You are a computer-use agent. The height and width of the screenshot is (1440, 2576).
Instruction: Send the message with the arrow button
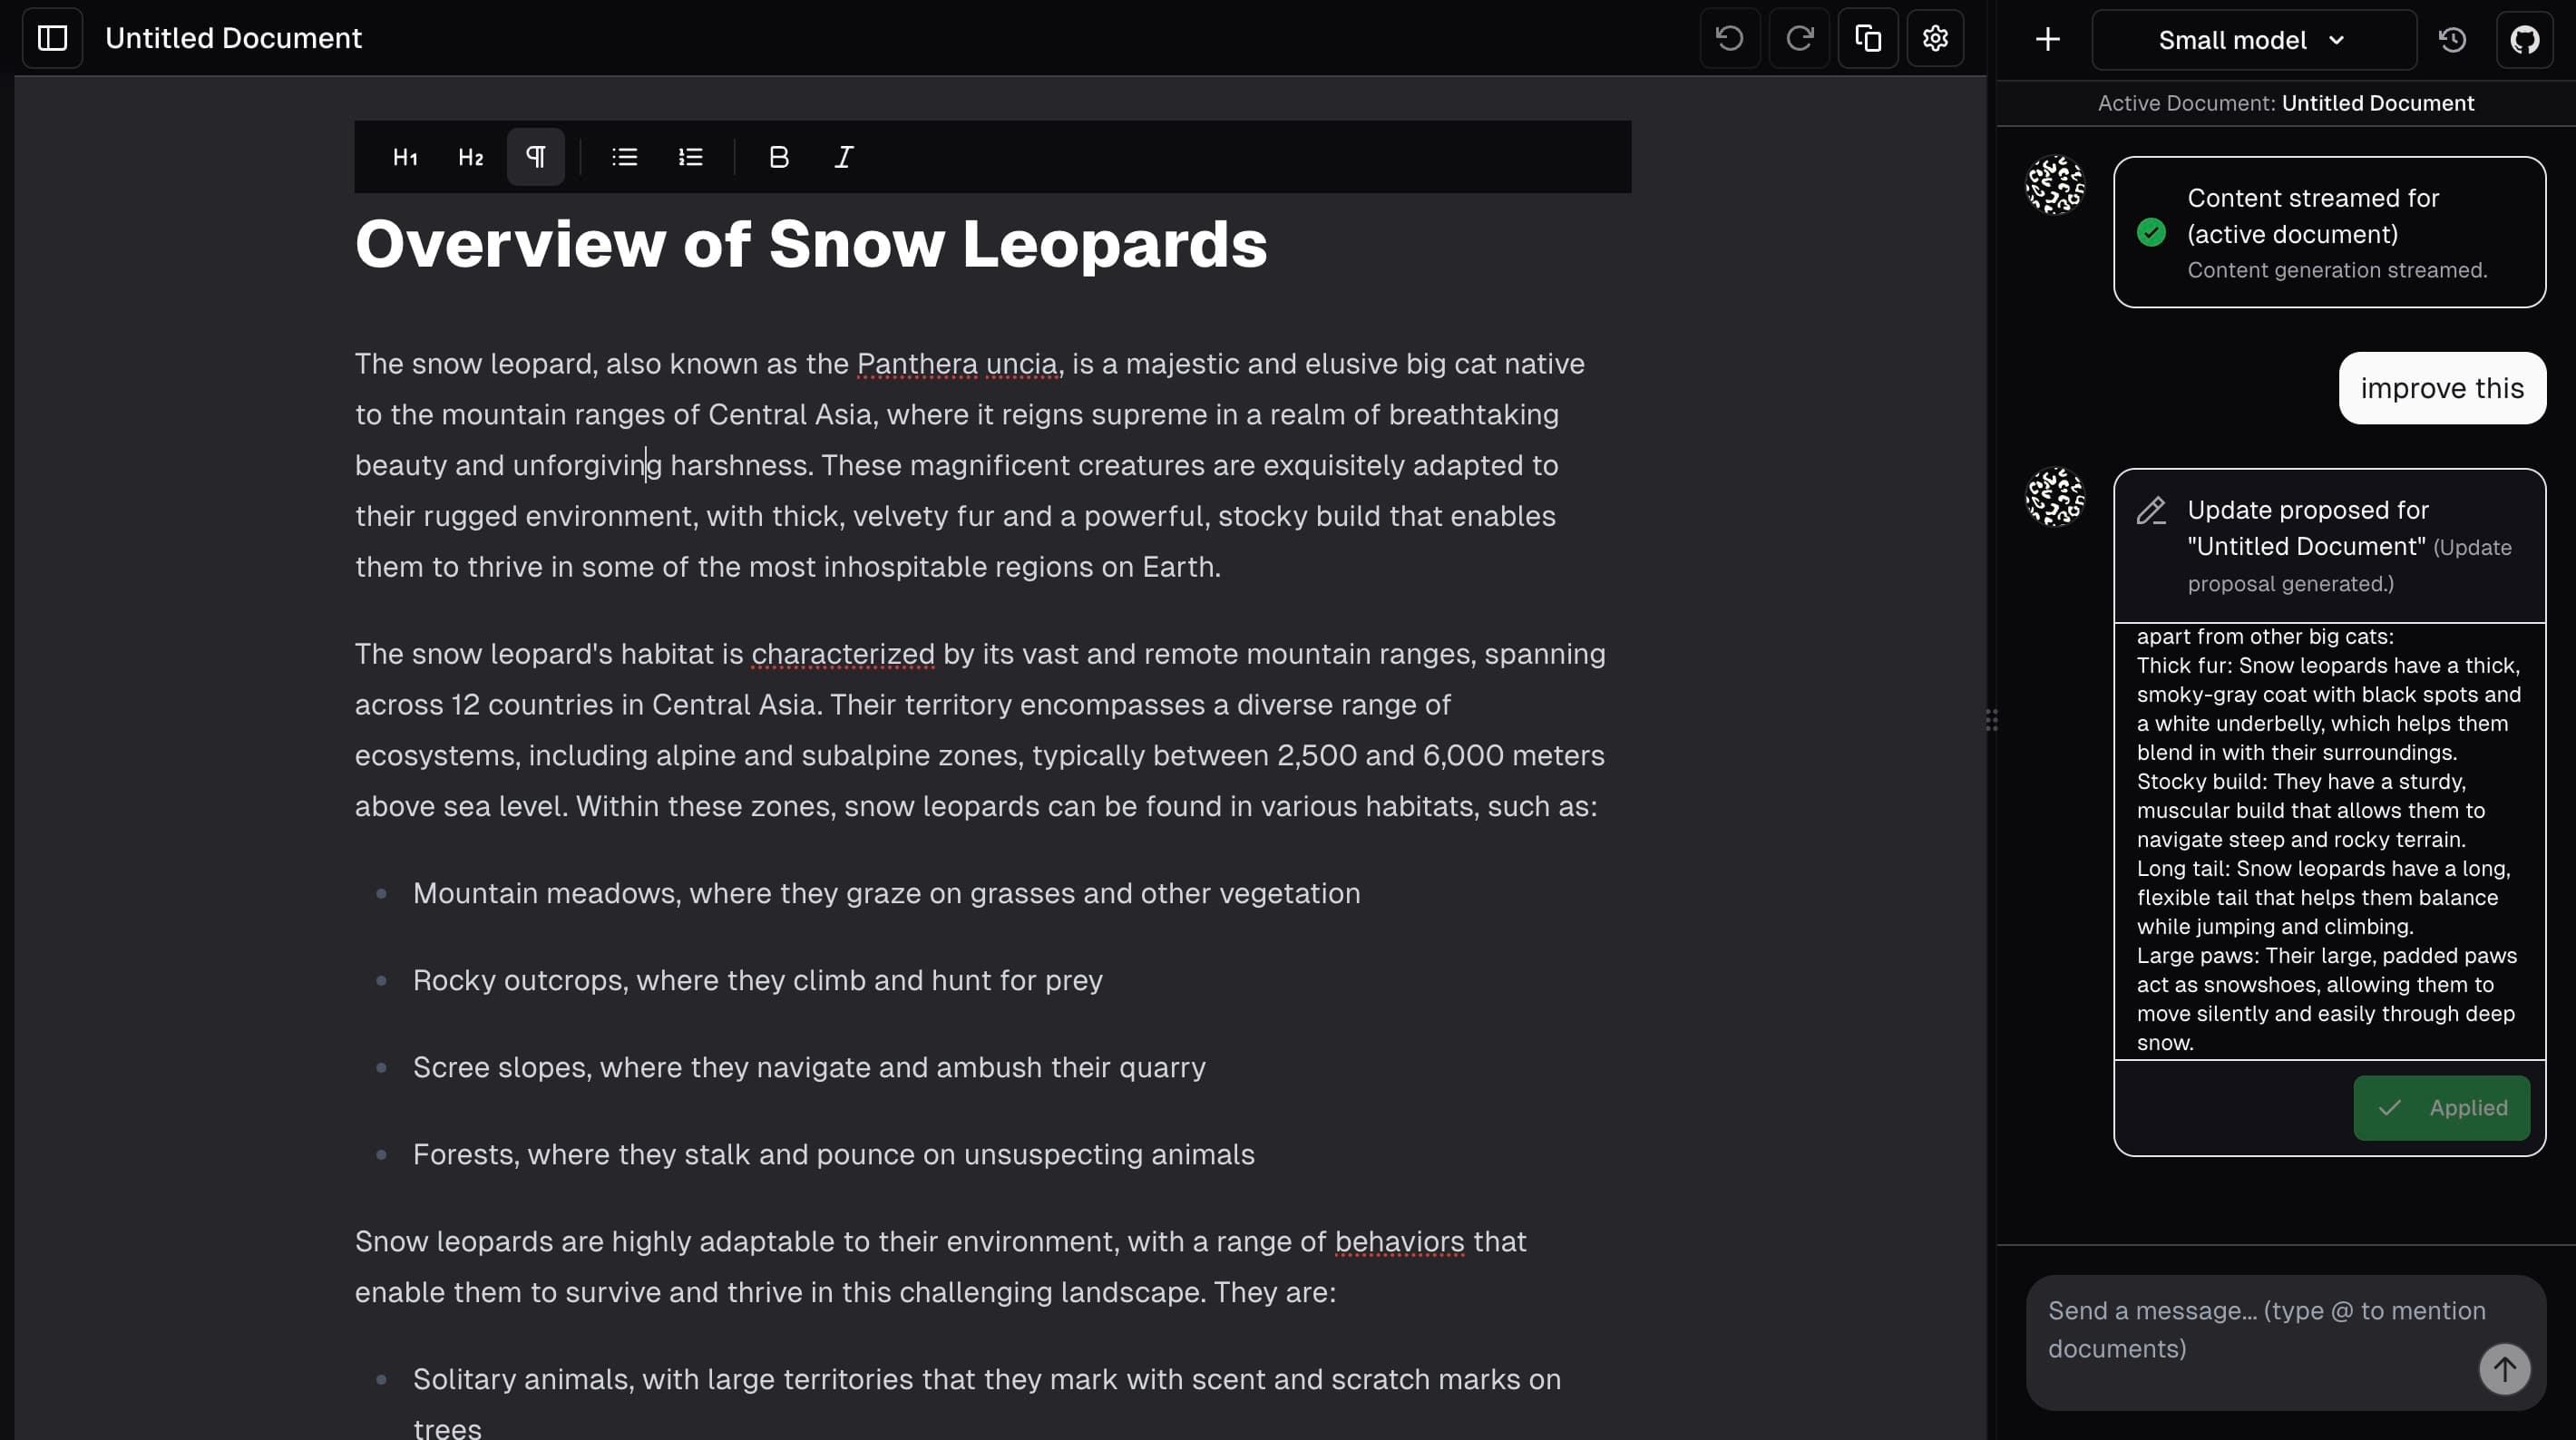[2504, 1369]
